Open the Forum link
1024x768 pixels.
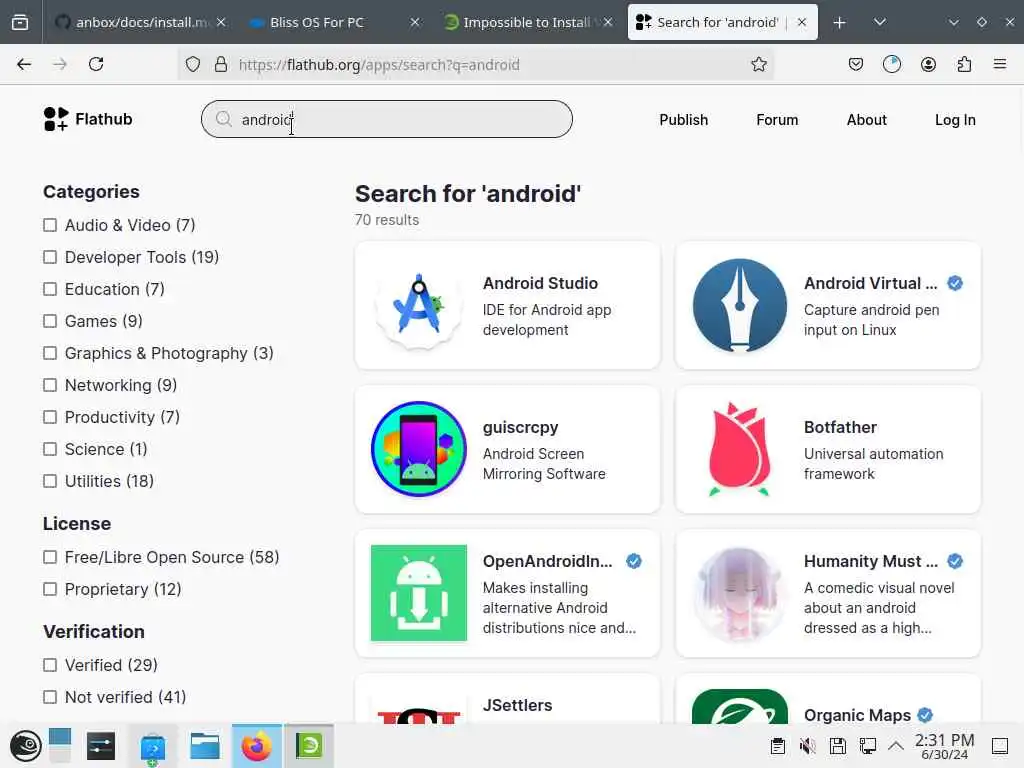[x=777, y=120]
